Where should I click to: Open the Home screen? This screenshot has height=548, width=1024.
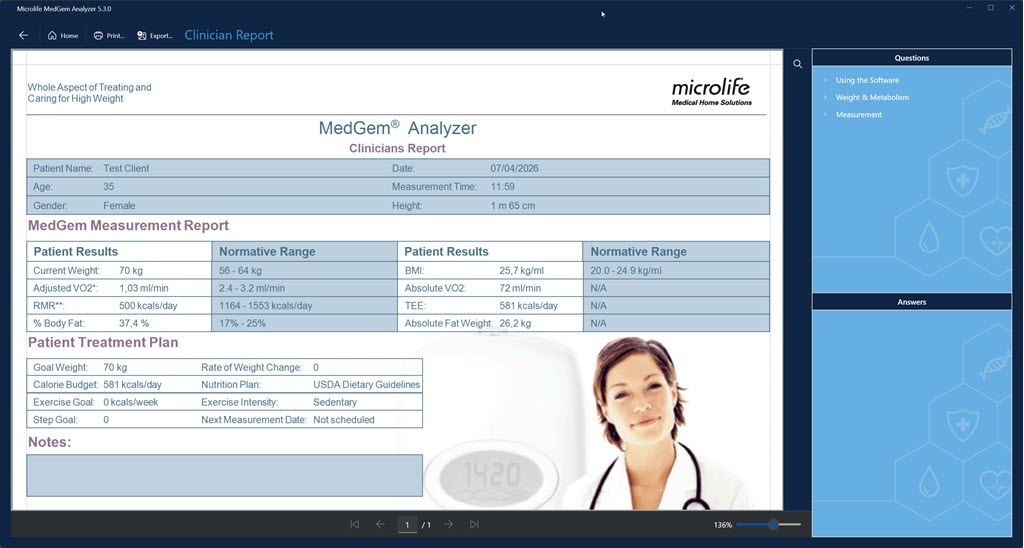[x=63, y=35]
